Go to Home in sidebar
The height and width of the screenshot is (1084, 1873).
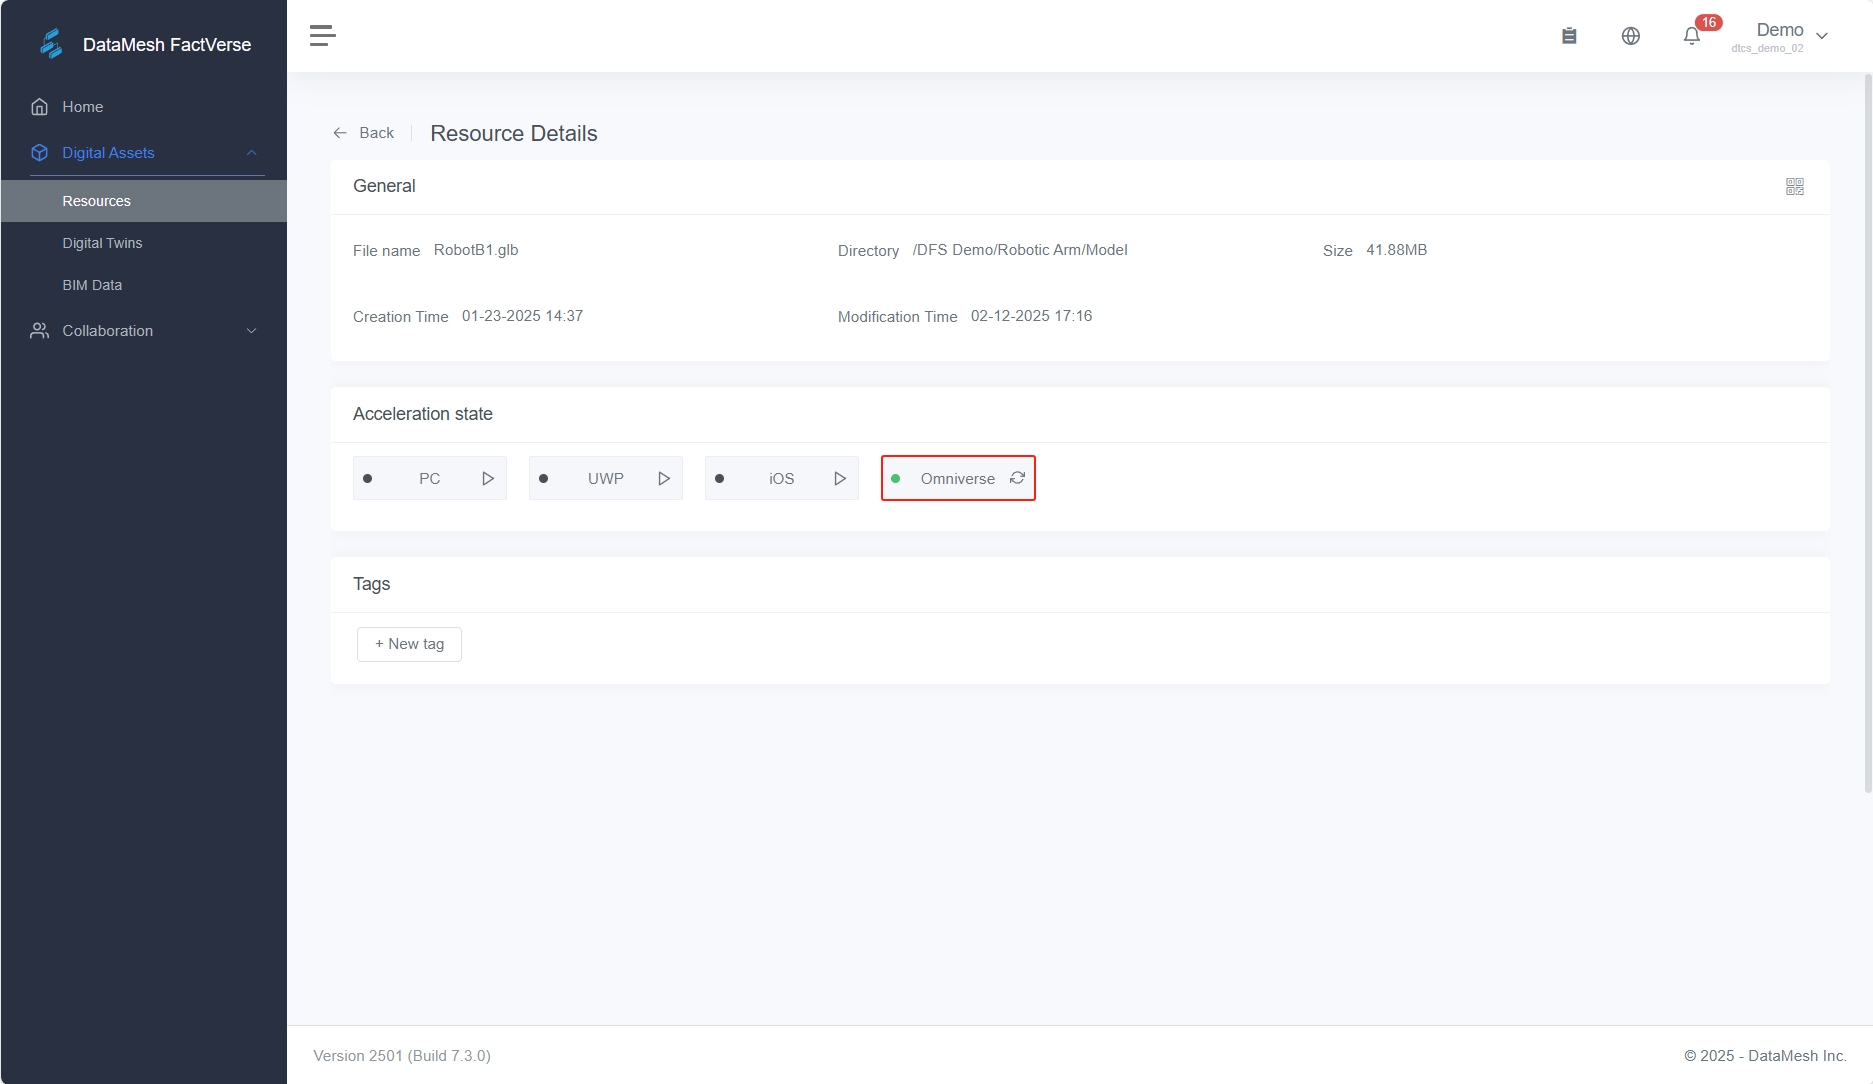click(x=82, y=107)
